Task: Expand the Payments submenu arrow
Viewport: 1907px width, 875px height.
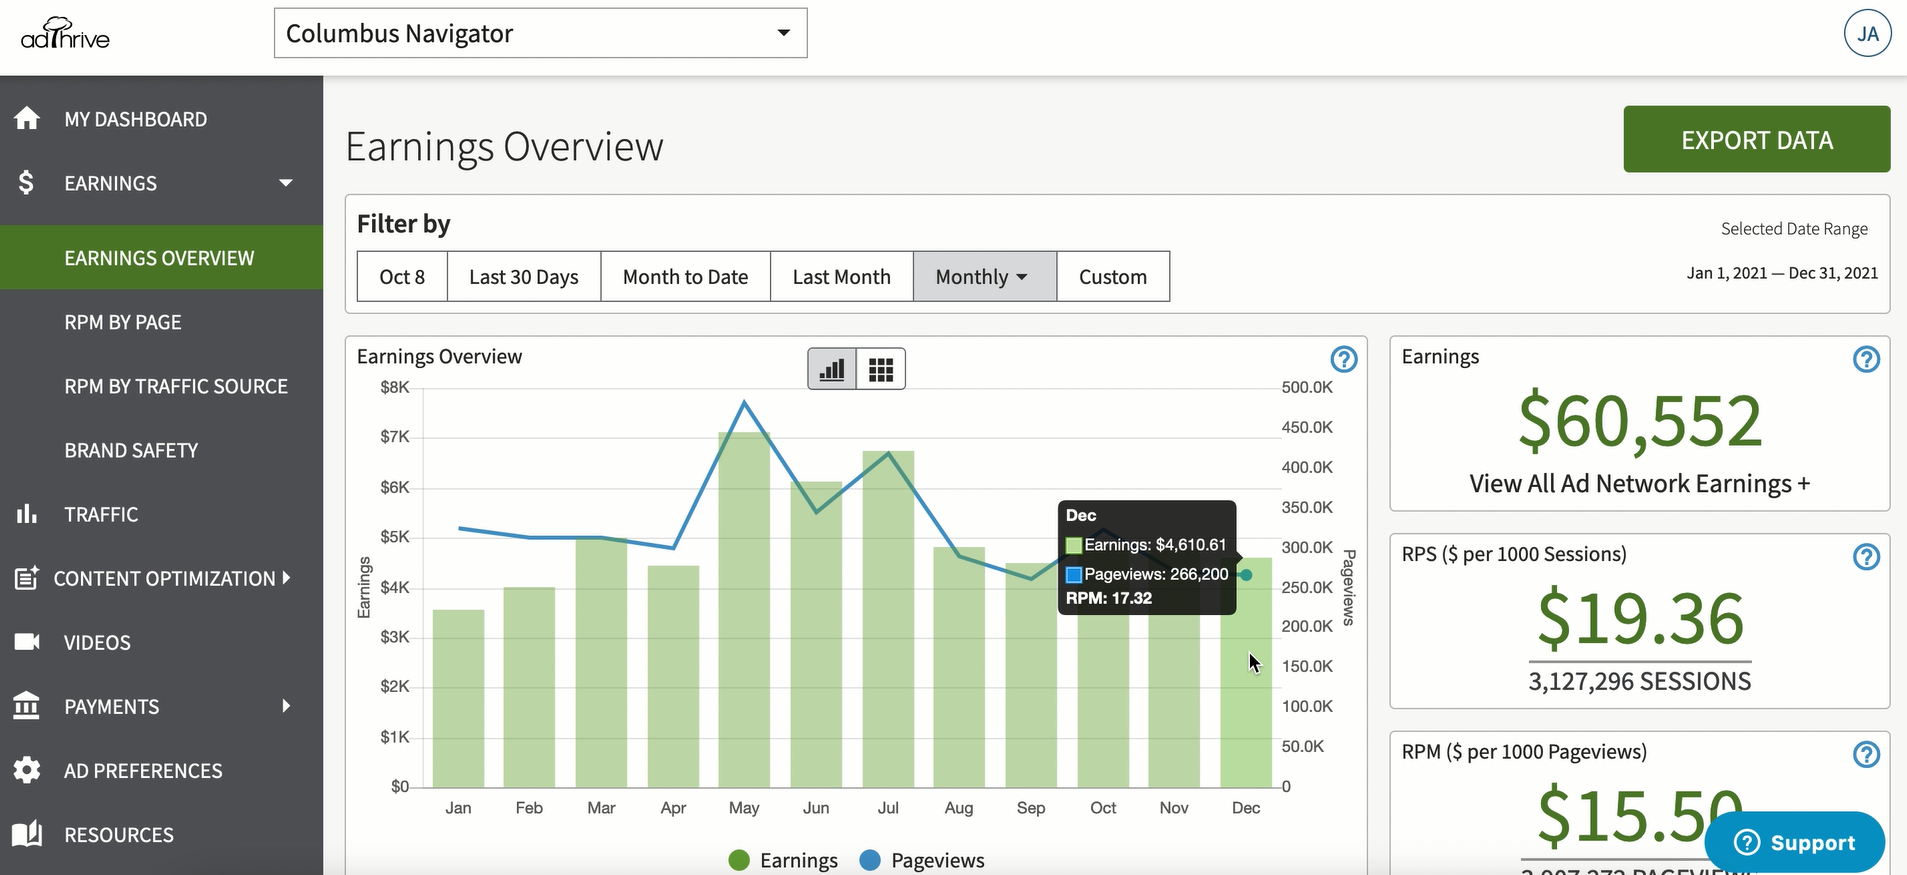Action: (x=286, y=706)
